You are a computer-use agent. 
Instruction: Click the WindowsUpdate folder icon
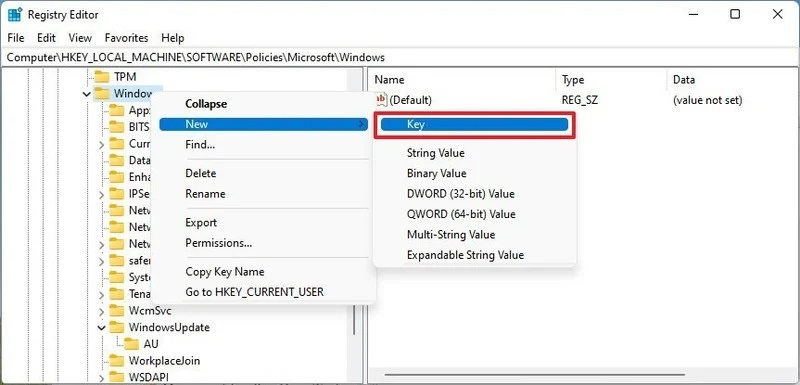[x=117, y=327]
